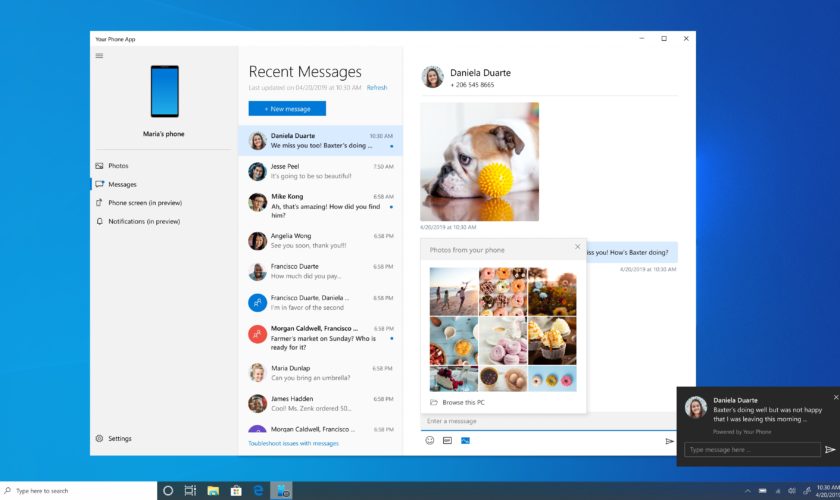Click Jesse Peel's avatar in list
The width and height of the screenshot is (840, 500).
pos(257,171)
